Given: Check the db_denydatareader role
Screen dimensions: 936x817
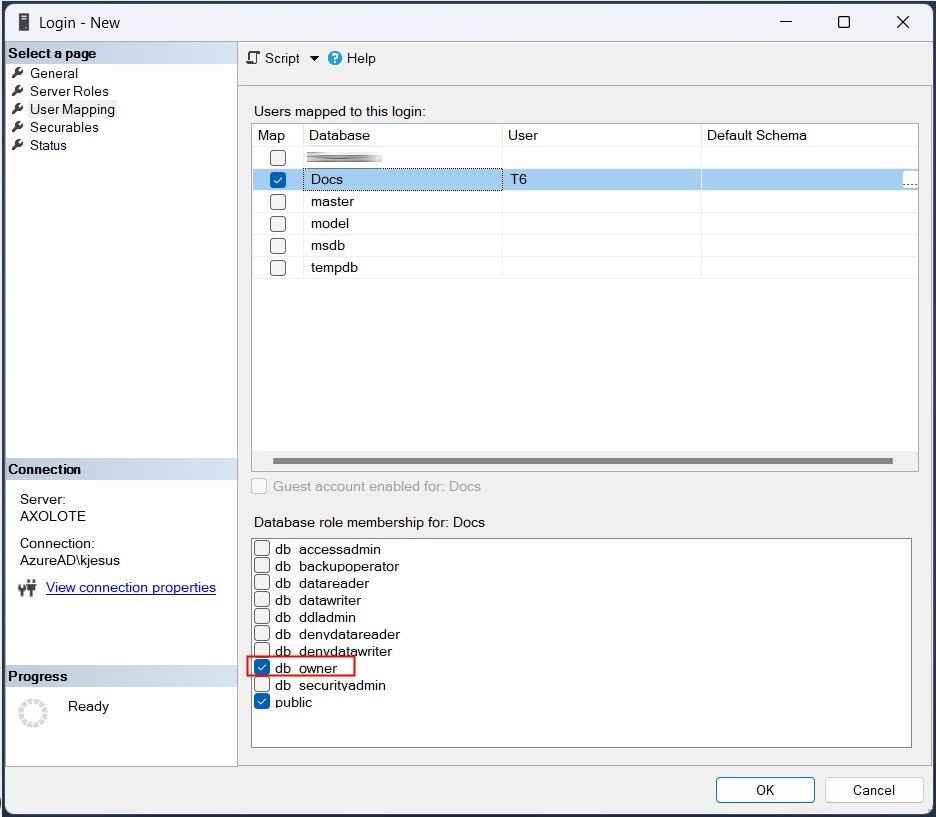Looking at the screenshot, I should [262, 633].
